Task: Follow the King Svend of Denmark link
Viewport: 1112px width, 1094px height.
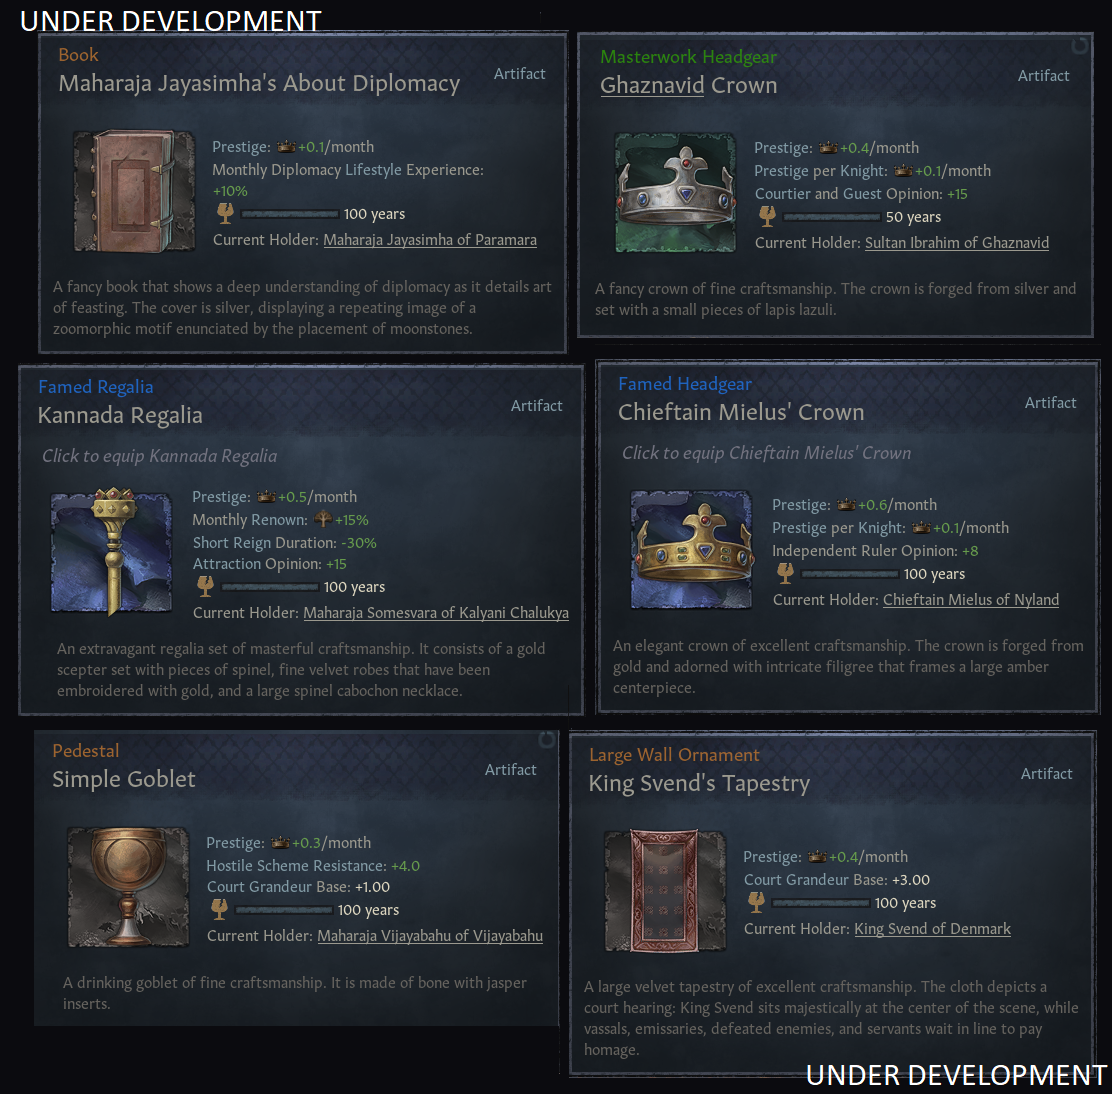Action: pyautogui.click(x=933, y=929)
